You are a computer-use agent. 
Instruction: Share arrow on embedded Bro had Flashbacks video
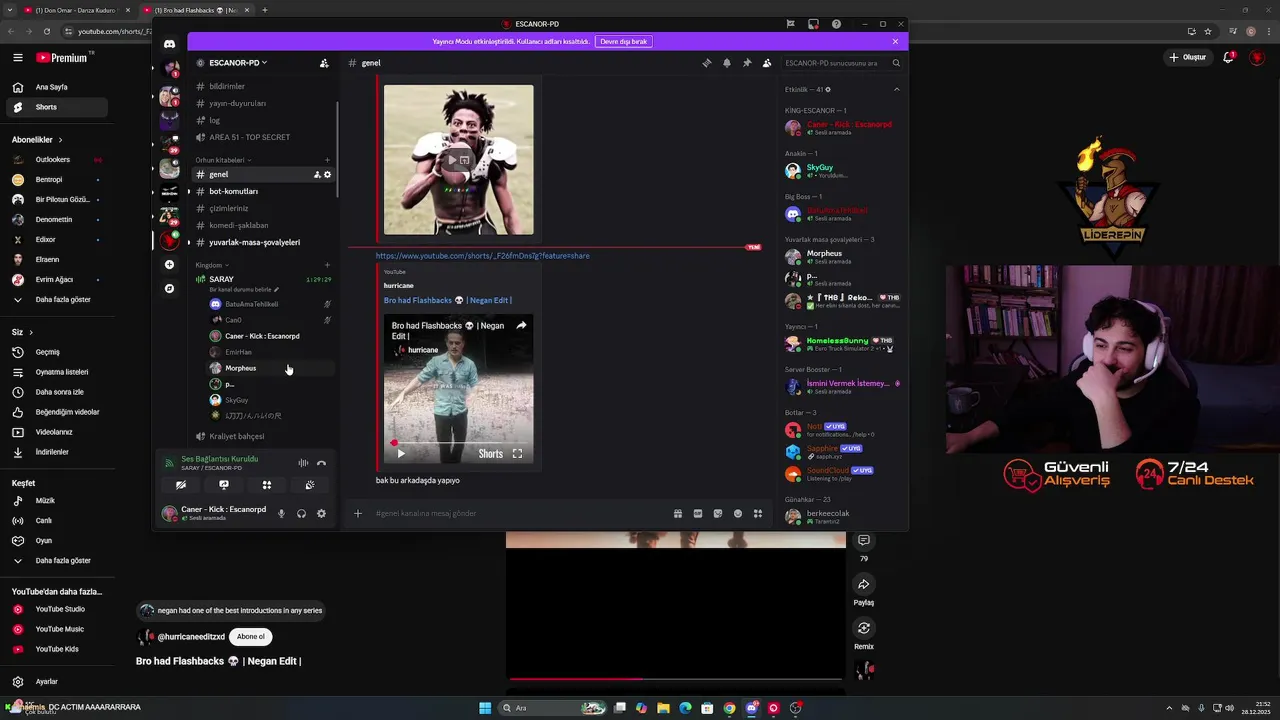click(x=521, y=325)
